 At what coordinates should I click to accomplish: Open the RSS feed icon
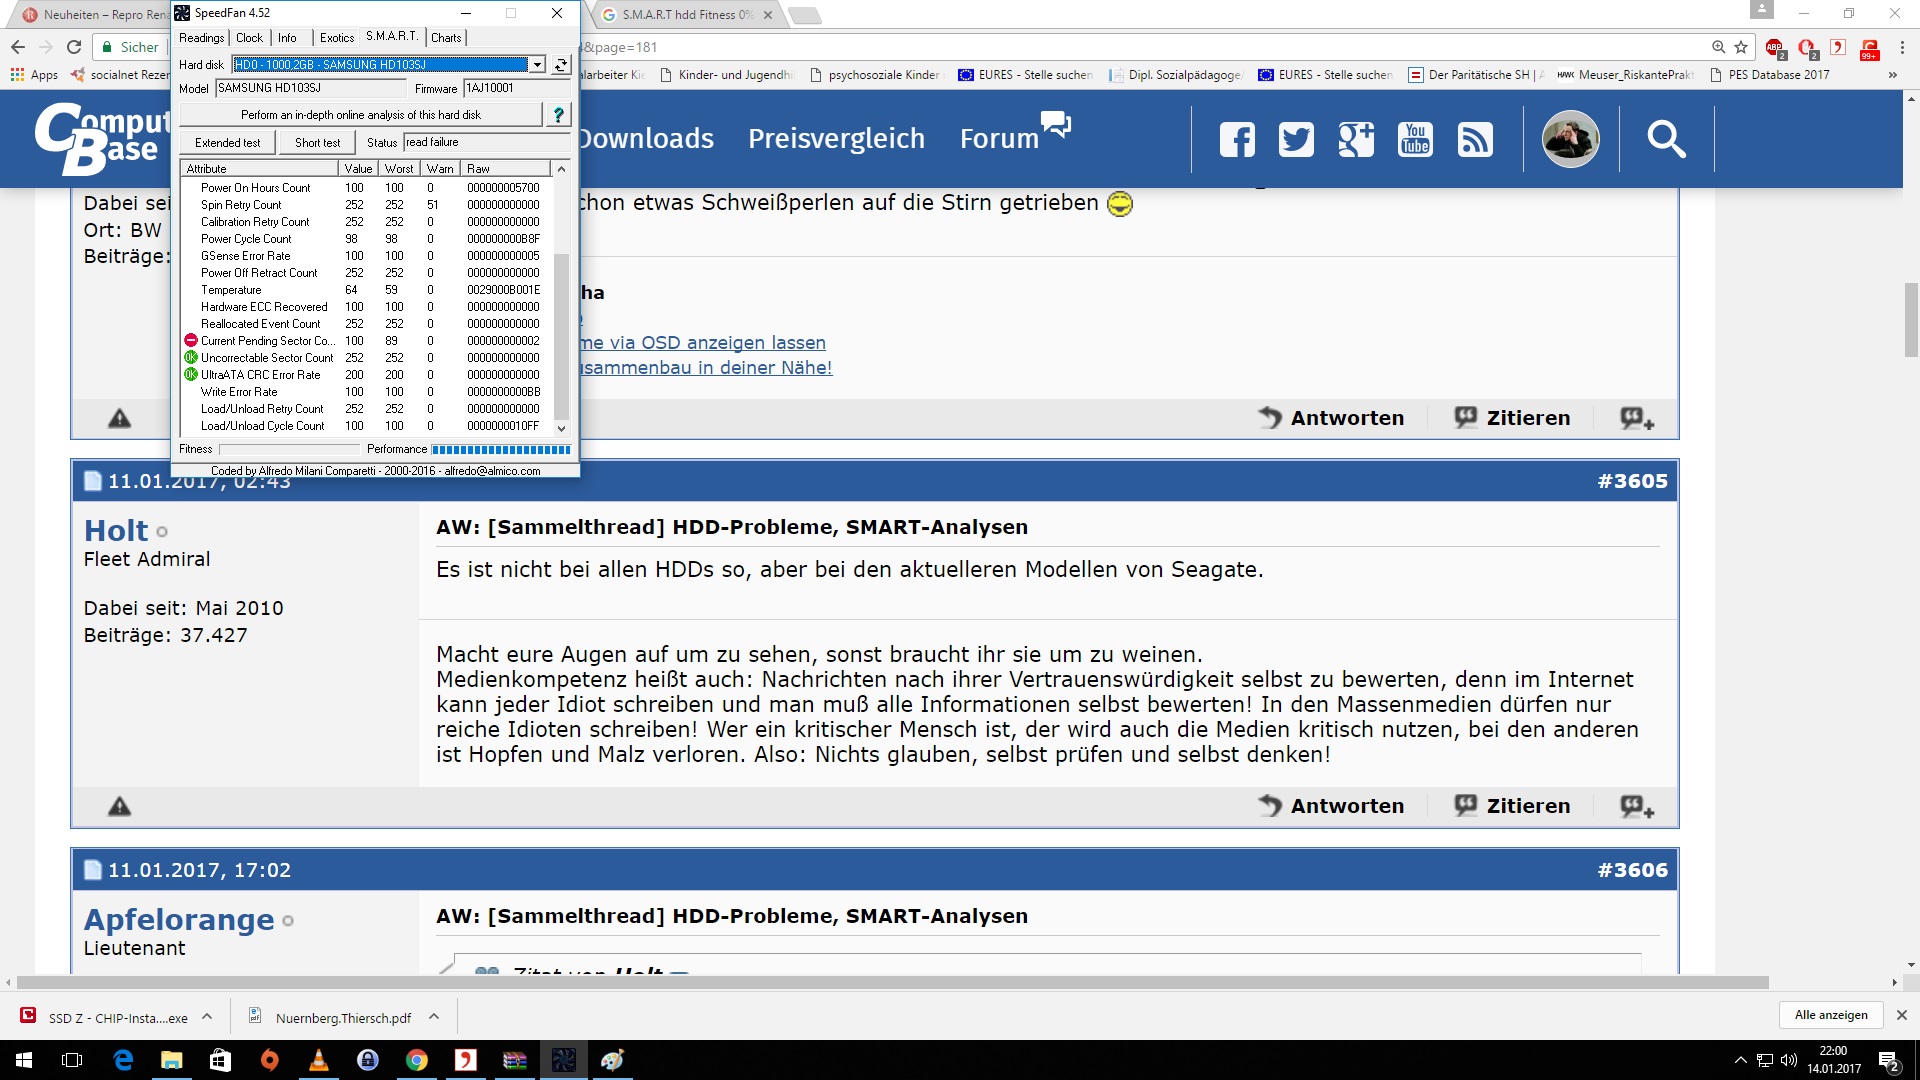pyautogui.click(x=1475, y=139)
